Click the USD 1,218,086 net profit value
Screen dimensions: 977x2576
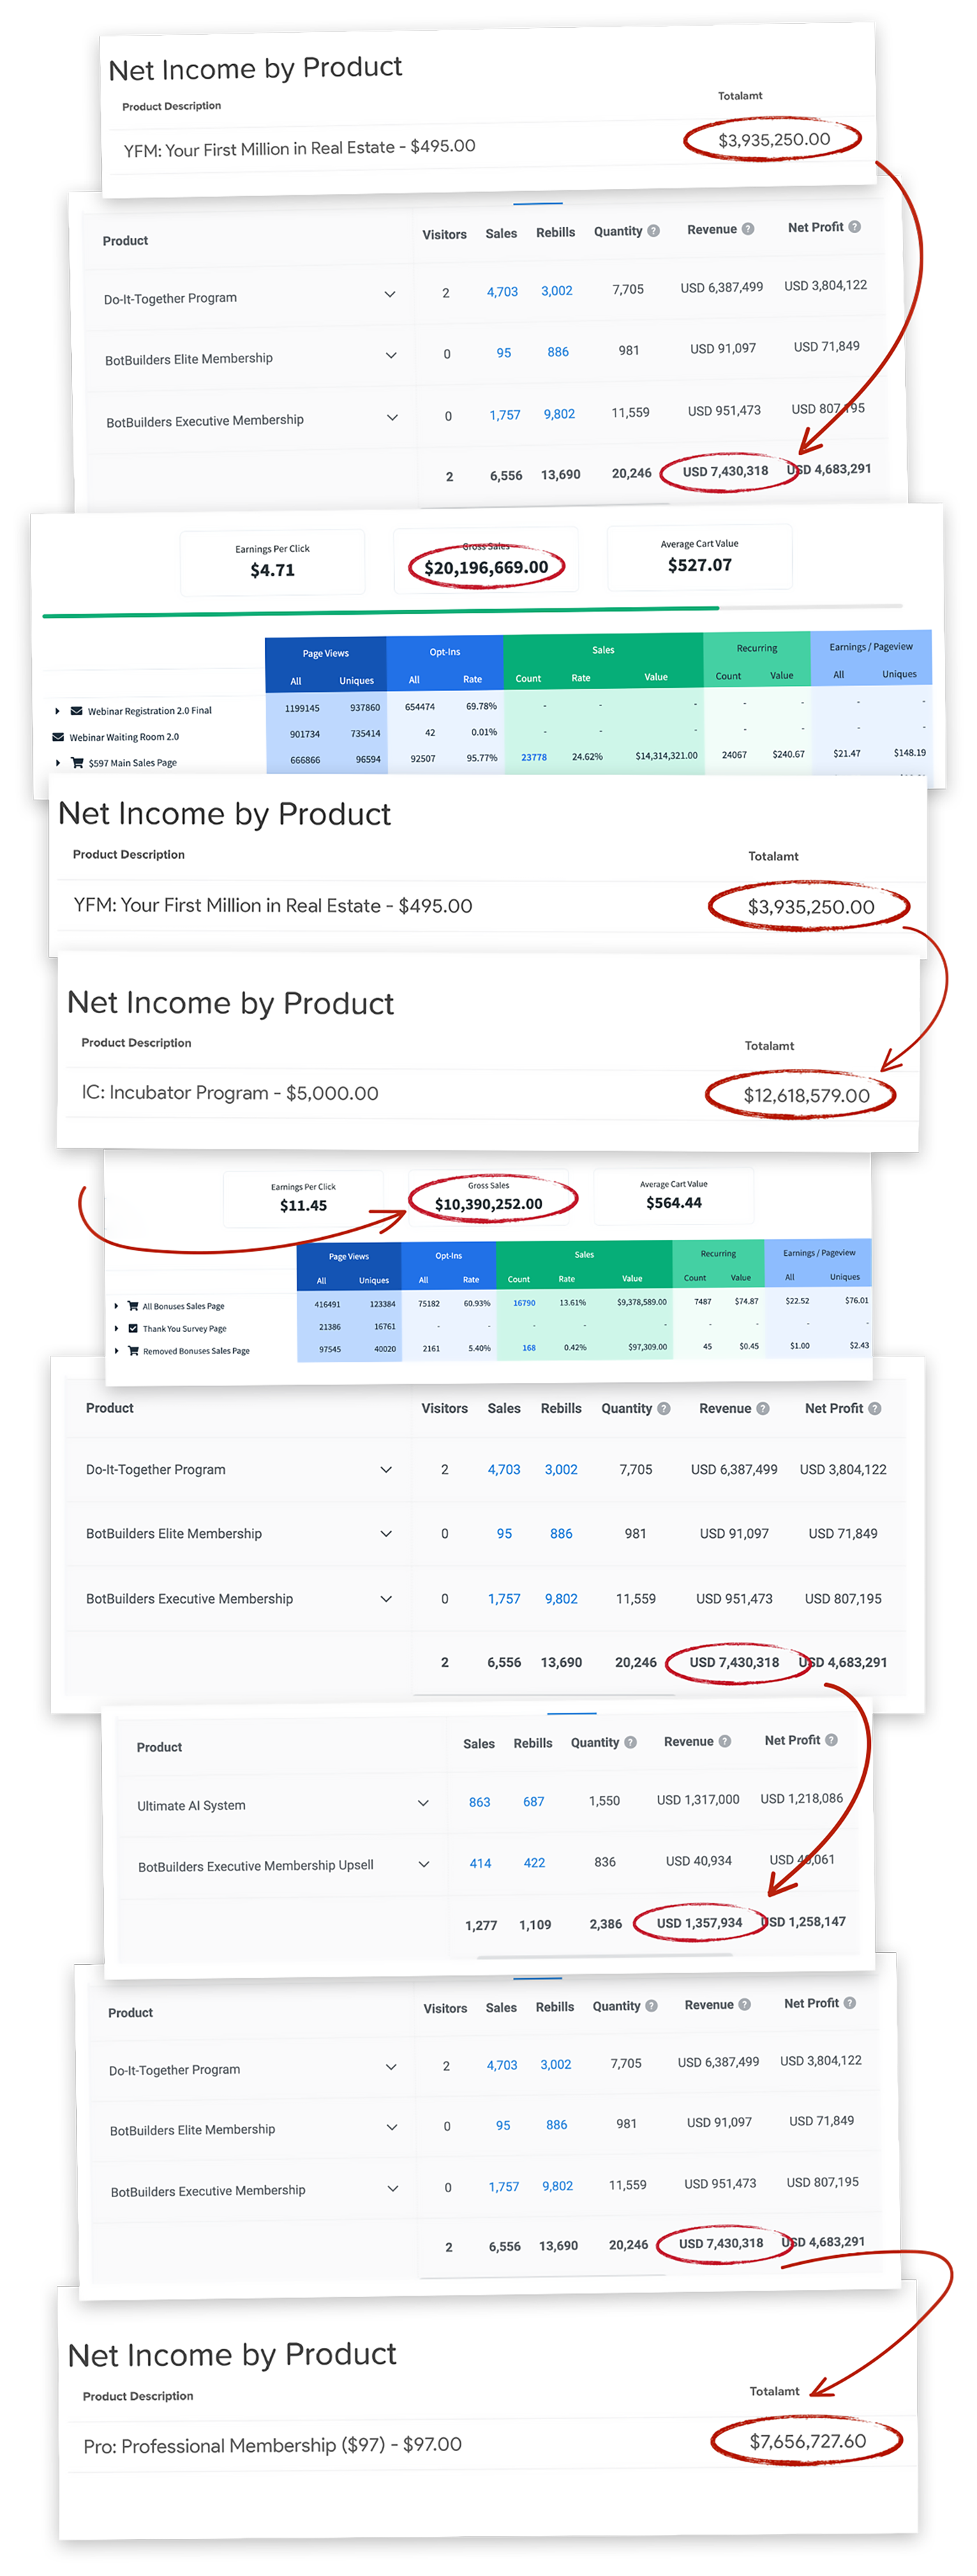coord(801,1798)
